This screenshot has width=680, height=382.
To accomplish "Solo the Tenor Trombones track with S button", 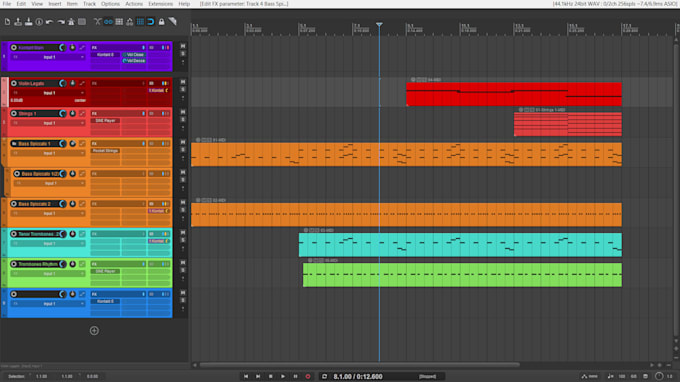I will (183, 240).
